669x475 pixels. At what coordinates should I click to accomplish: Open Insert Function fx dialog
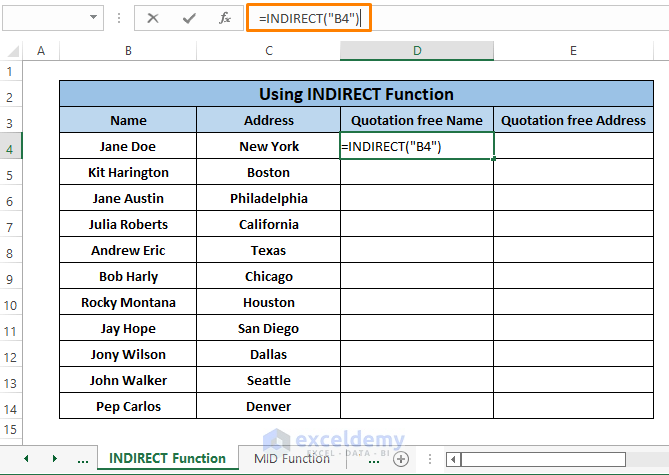click(x=225, y=18)
